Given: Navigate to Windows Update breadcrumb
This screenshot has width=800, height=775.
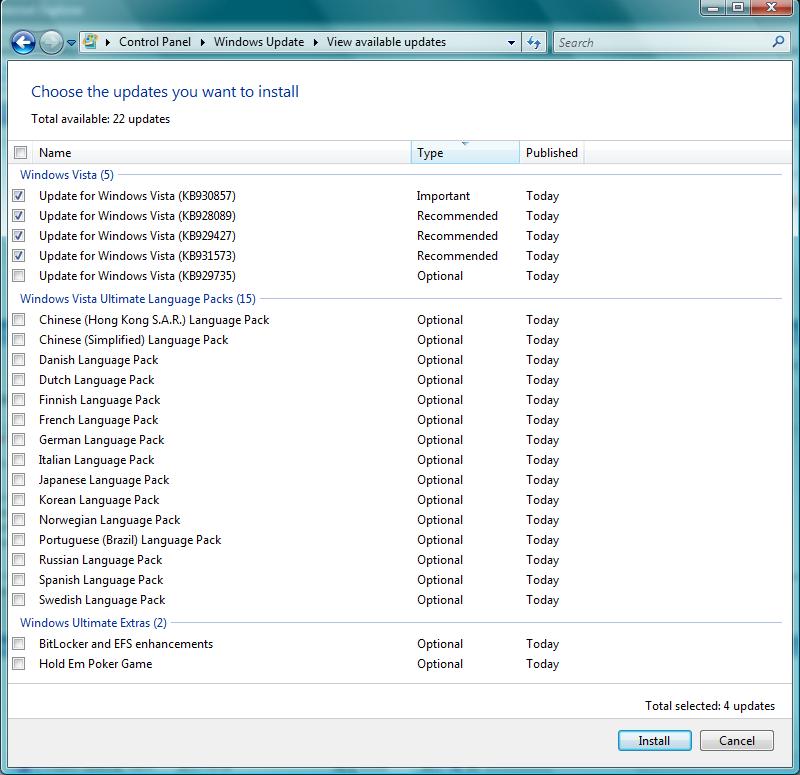Looking at the screenshot, I should pos(259,42).
